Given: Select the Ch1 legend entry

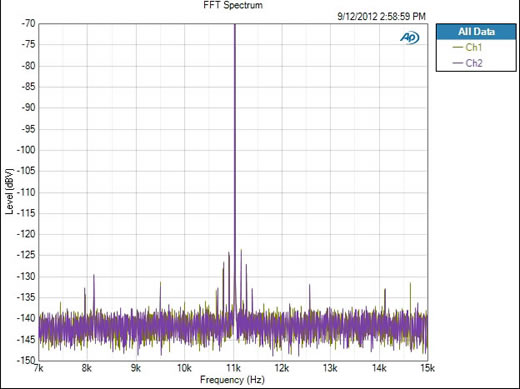Looking at the screenshot, I should [467, 47].
